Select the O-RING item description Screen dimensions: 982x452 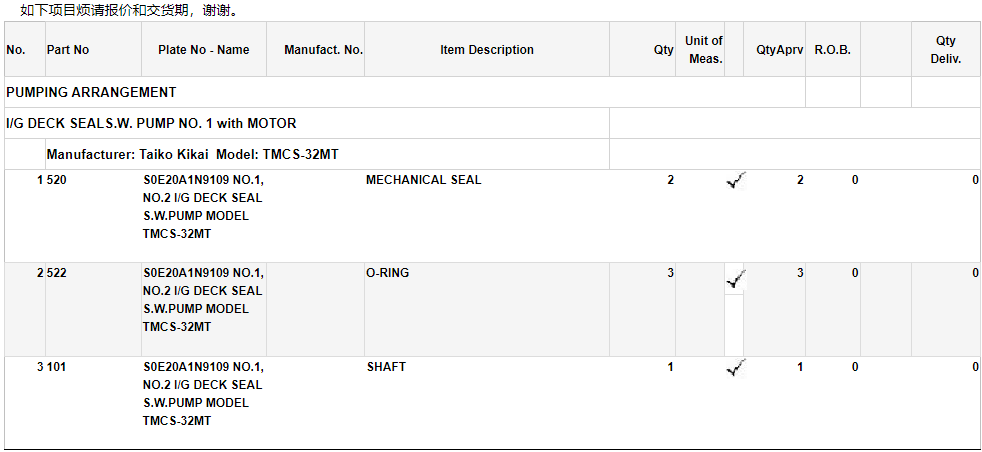[387, 273]
